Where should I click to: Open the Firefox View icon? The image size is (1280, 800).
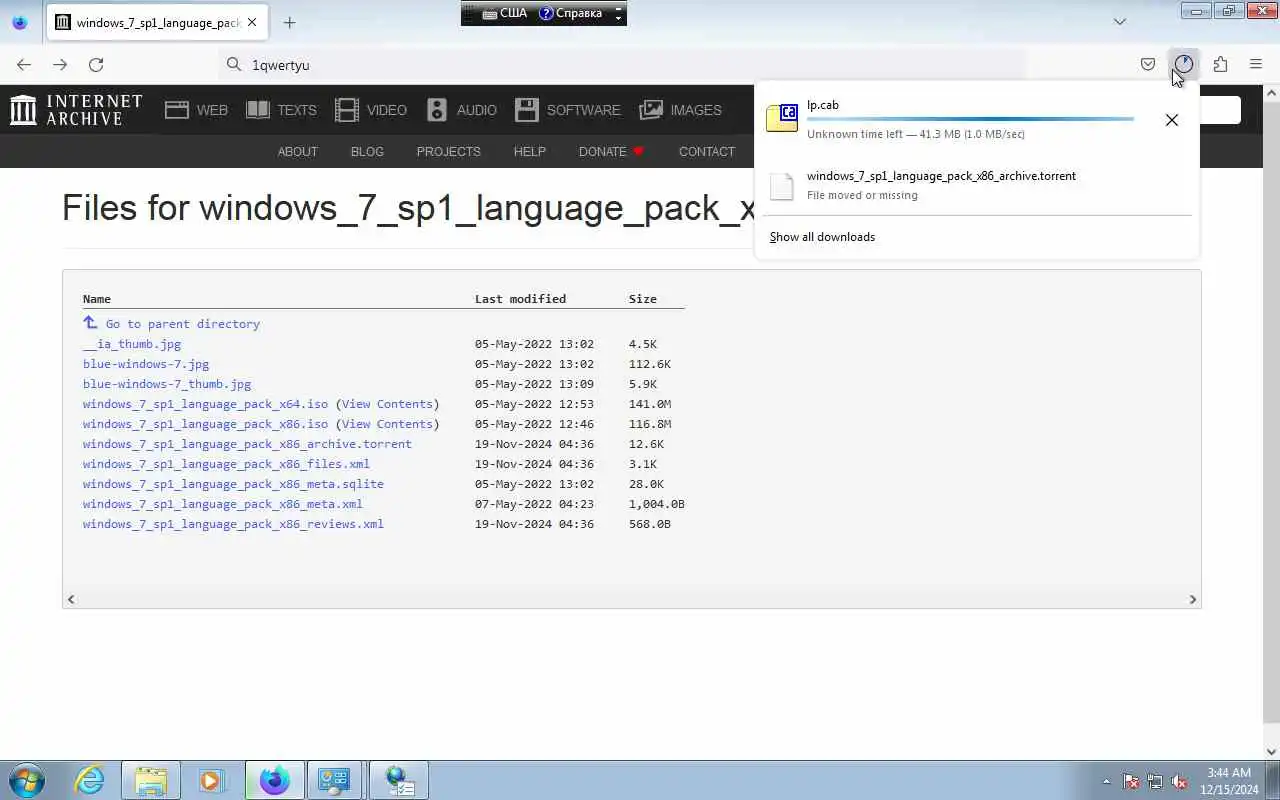click(x=20, y=22)
